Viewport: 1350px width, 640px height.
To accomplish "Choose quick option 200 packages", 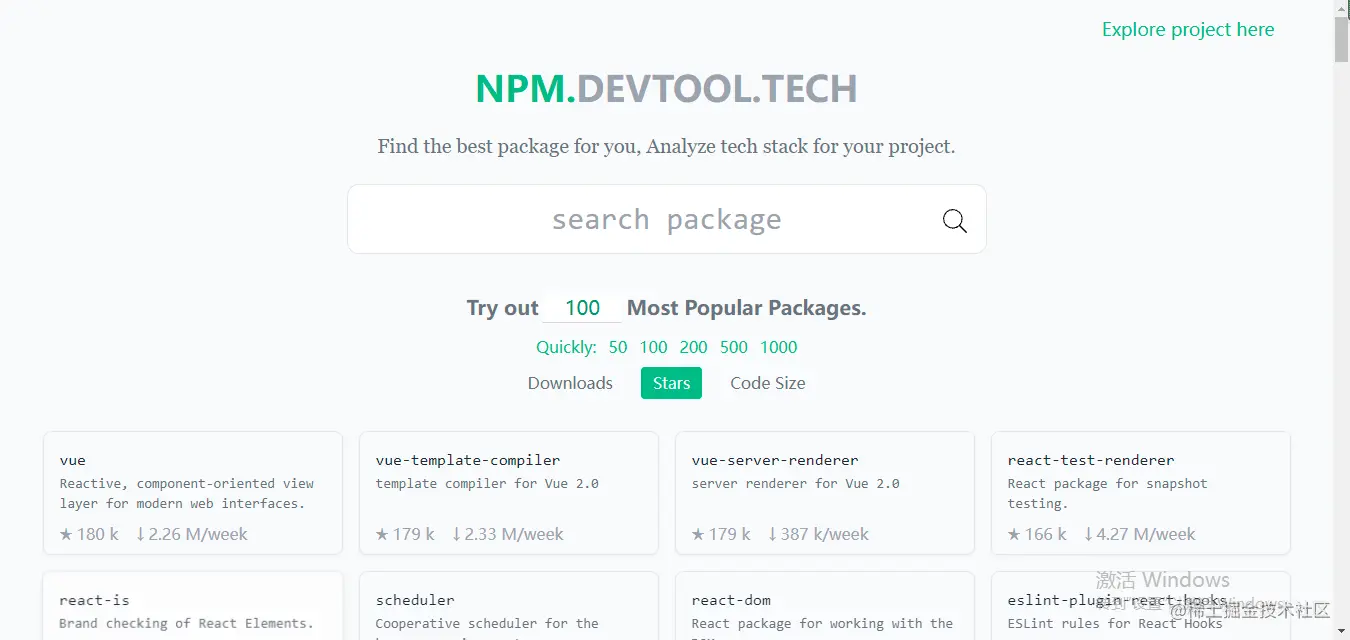I will point(693,348).
